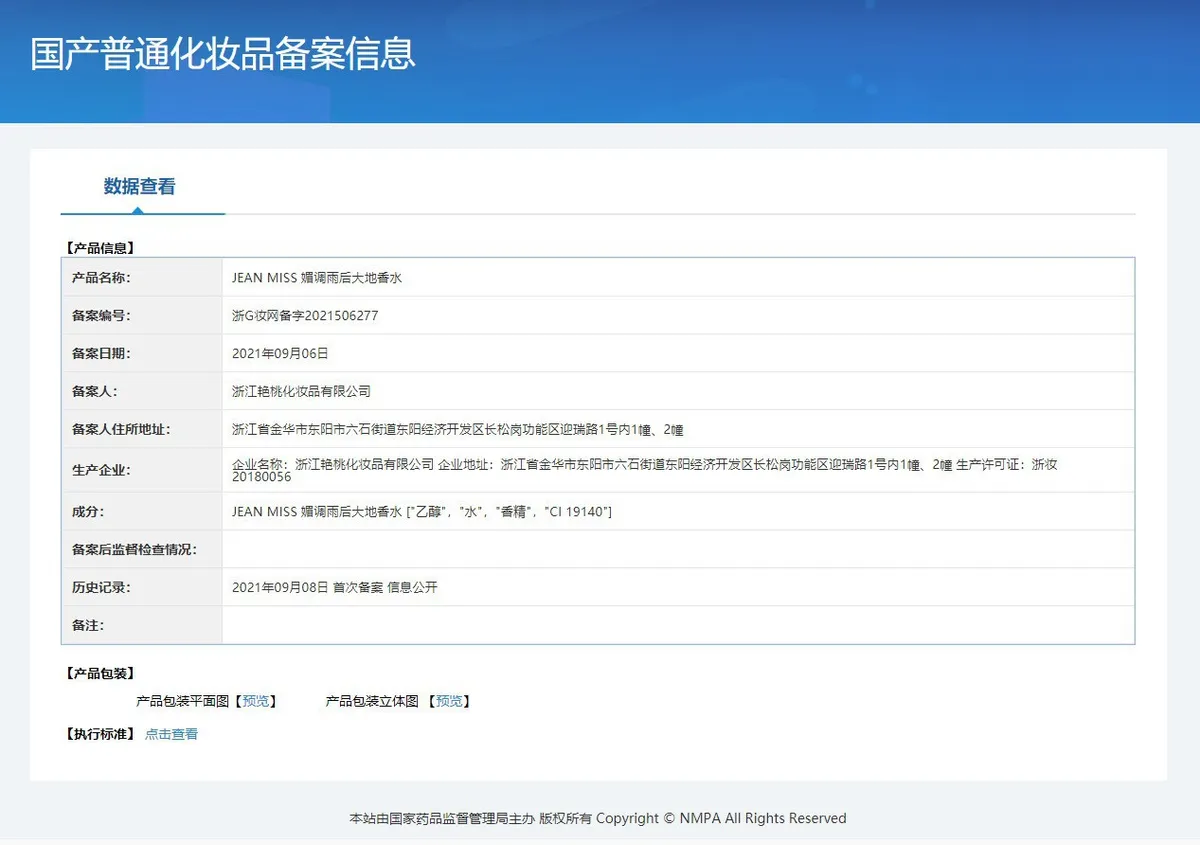The width and height of the screenshot is (1200, 845).
Task: Click the 产品包装立体图 label
Action: tap(372, 701)
